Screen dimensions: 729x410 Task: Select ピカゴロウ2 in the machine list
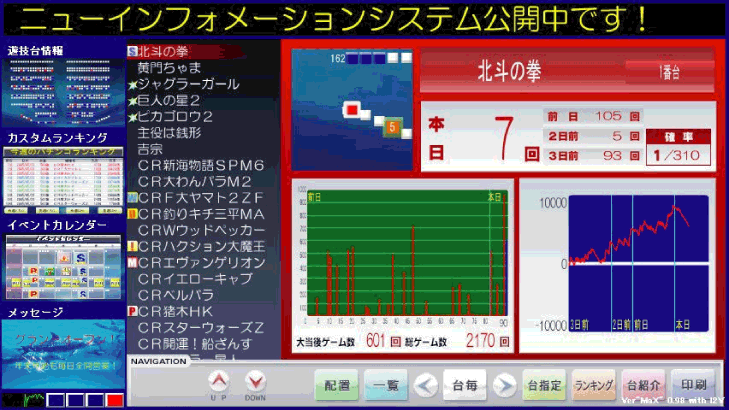click(175, 117)
